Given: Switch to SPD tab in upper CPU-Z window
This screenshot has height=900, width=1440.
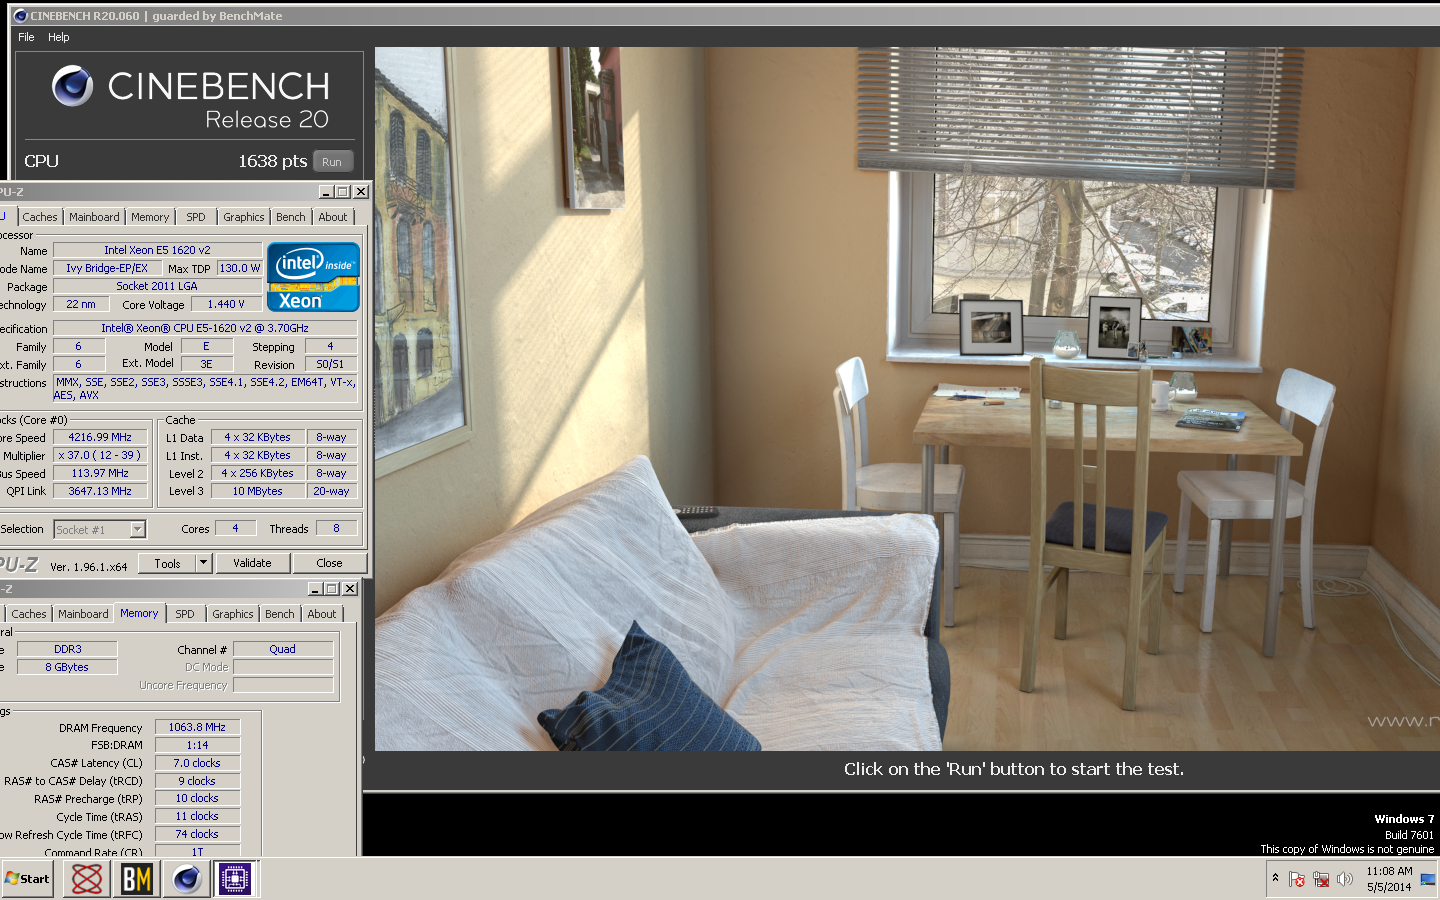Looking at the screenshot, I should (x=196, y=217).
